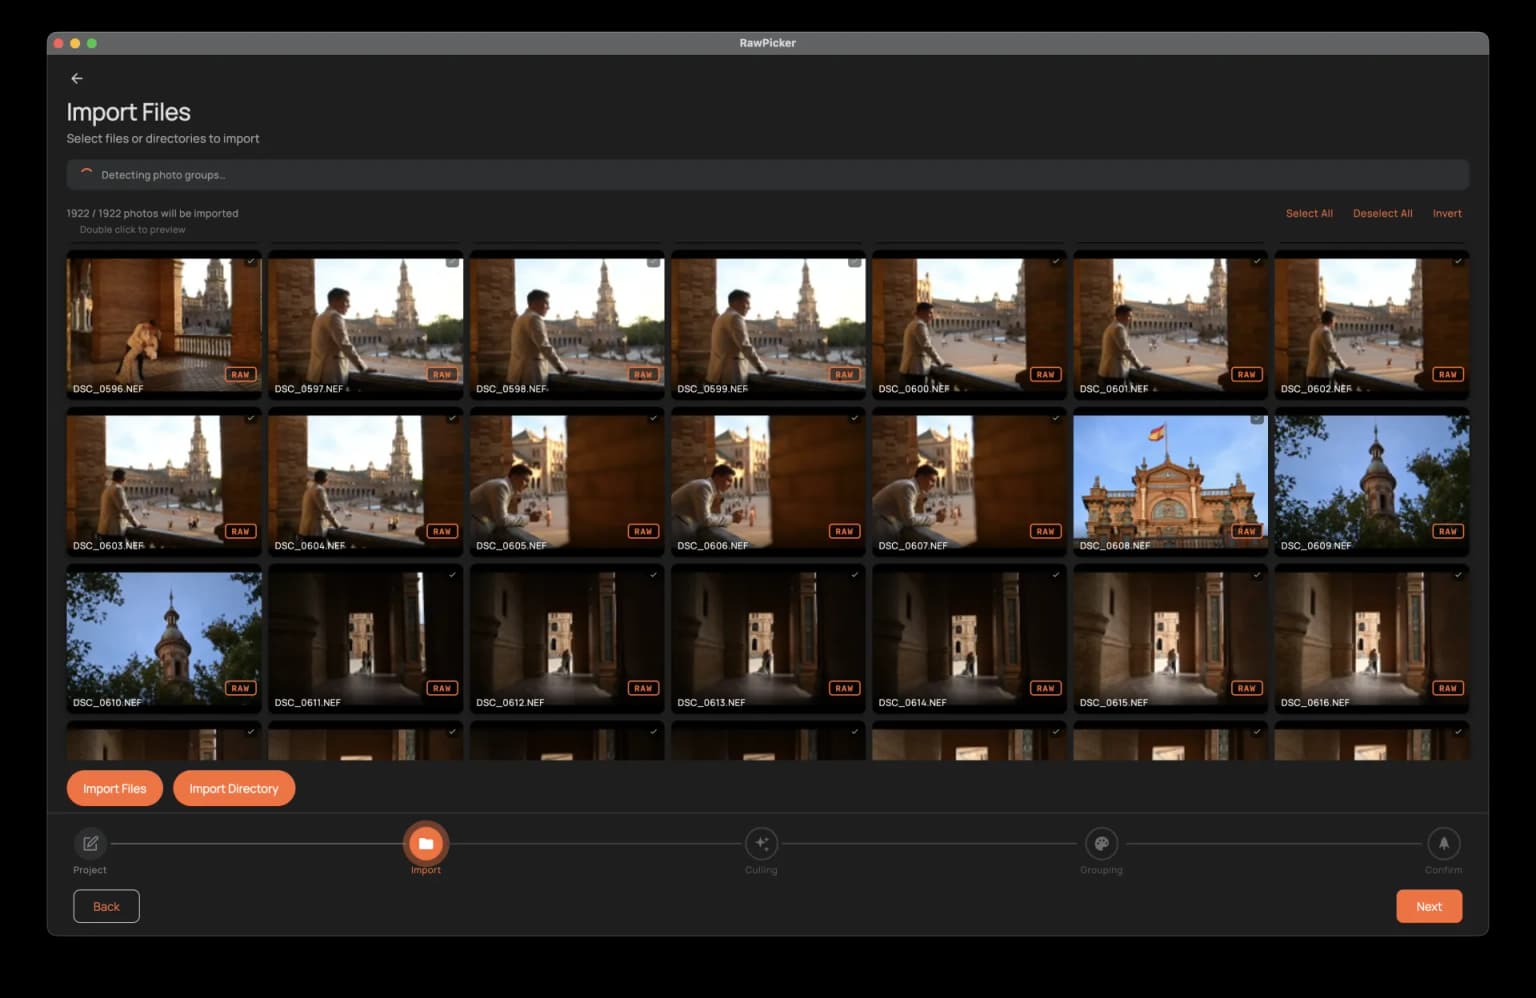Click RAW badge on DSC_0609.NEF
The height and width of the screenshot is (998, 1536).
tap(1447, 531)
